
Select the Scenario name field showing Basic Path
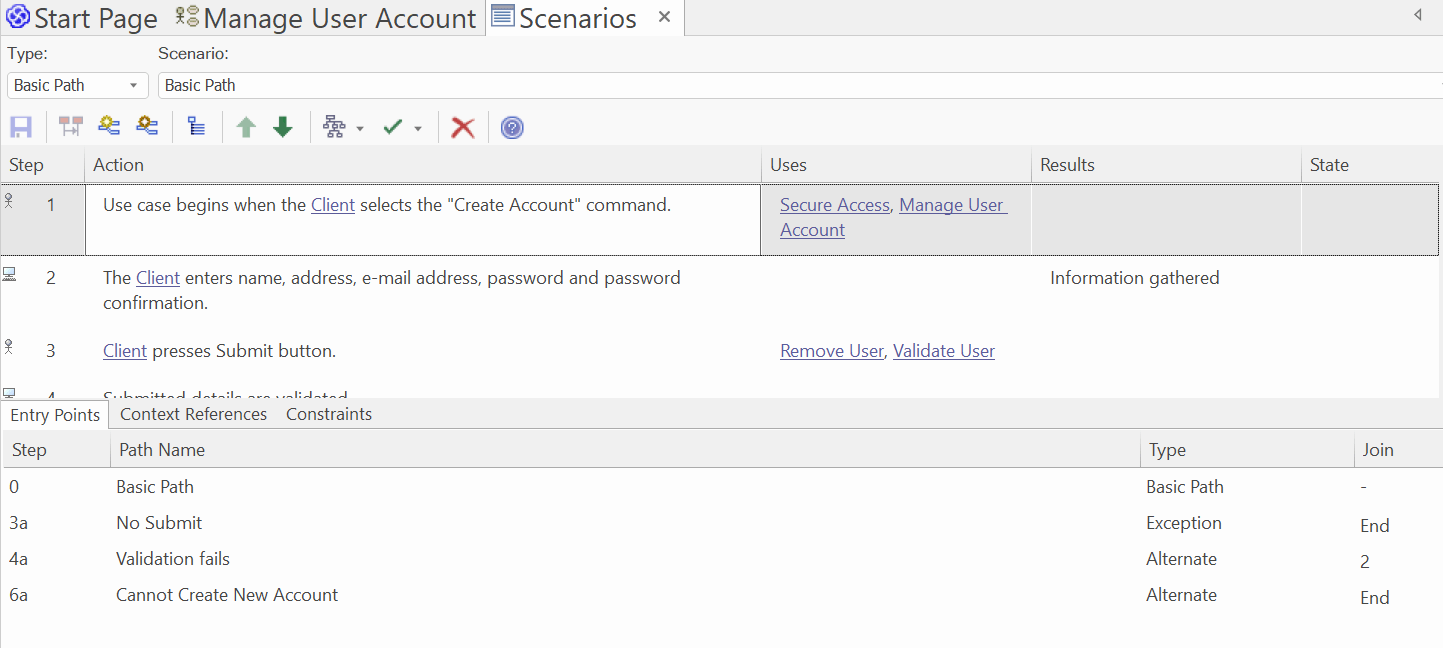point(300,85)
